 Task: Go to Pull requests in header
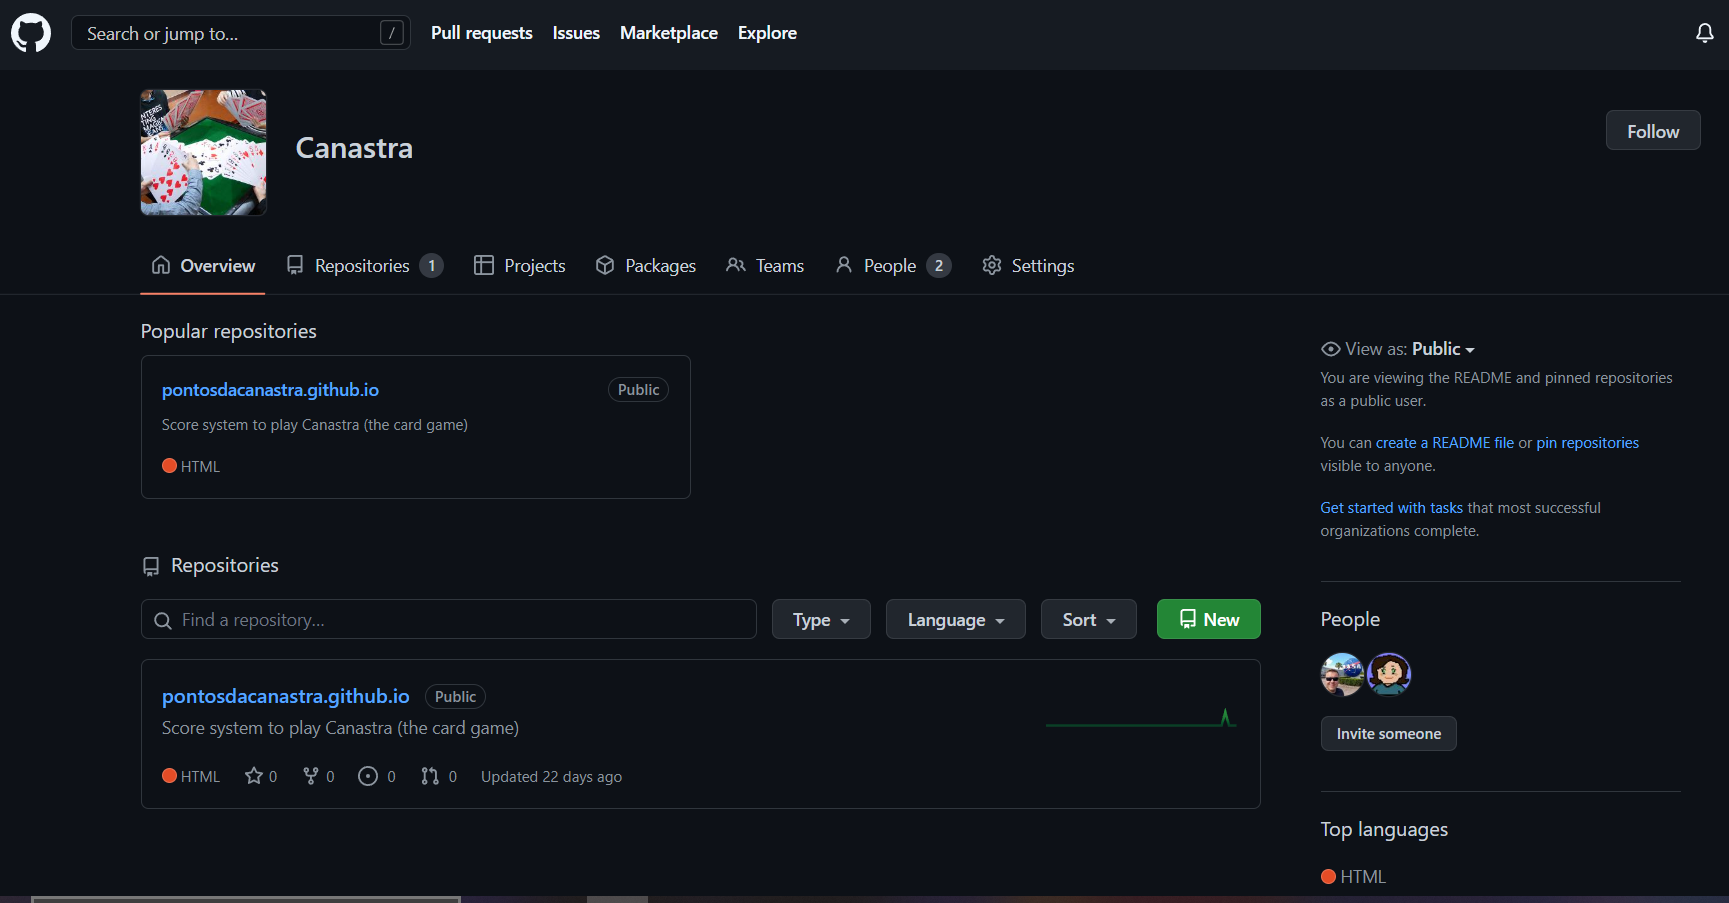point(482,33)
